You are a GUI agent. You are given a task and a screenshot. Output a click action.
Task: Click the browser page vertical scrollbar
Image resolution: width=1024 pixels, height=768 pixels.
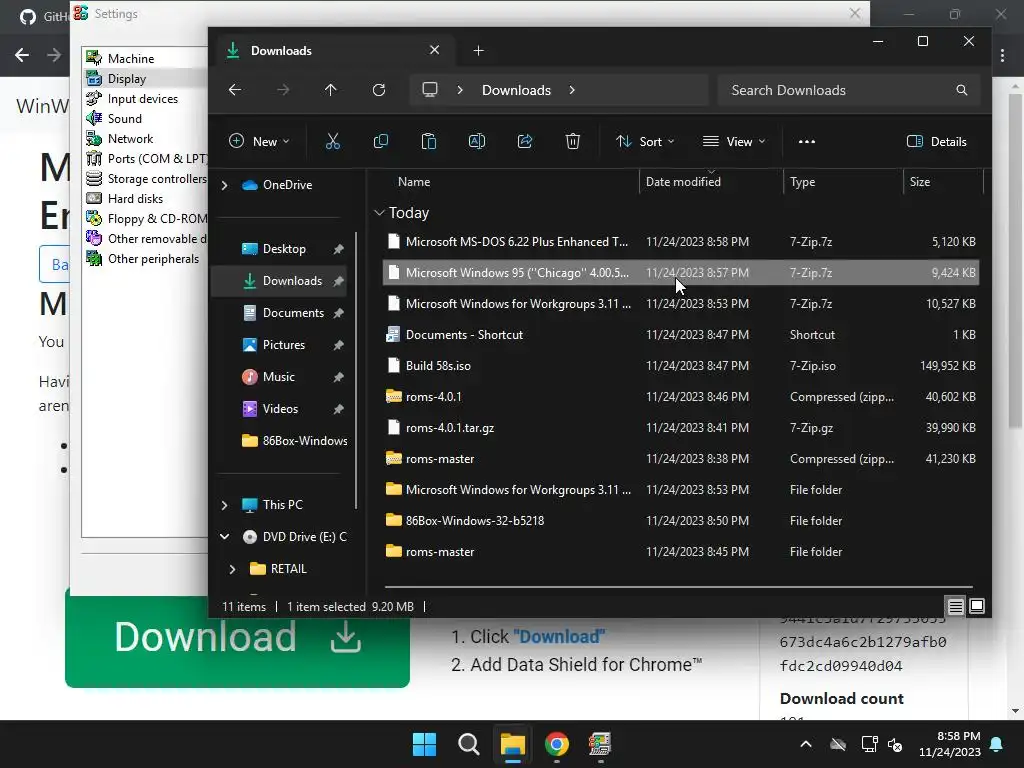pos(1015,261)
